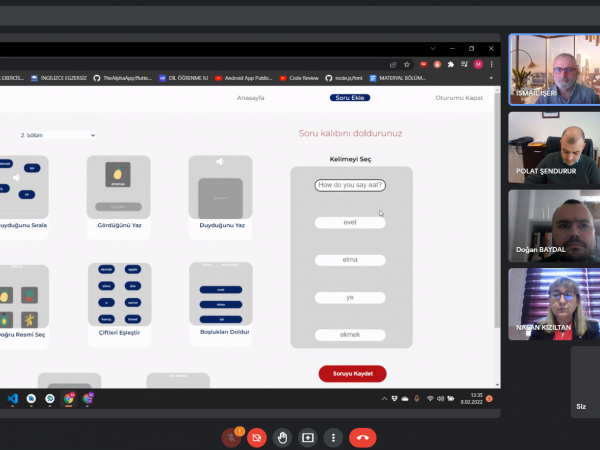Open the Chrome tab search chevron
600x450 pixels.
point(433,49)
